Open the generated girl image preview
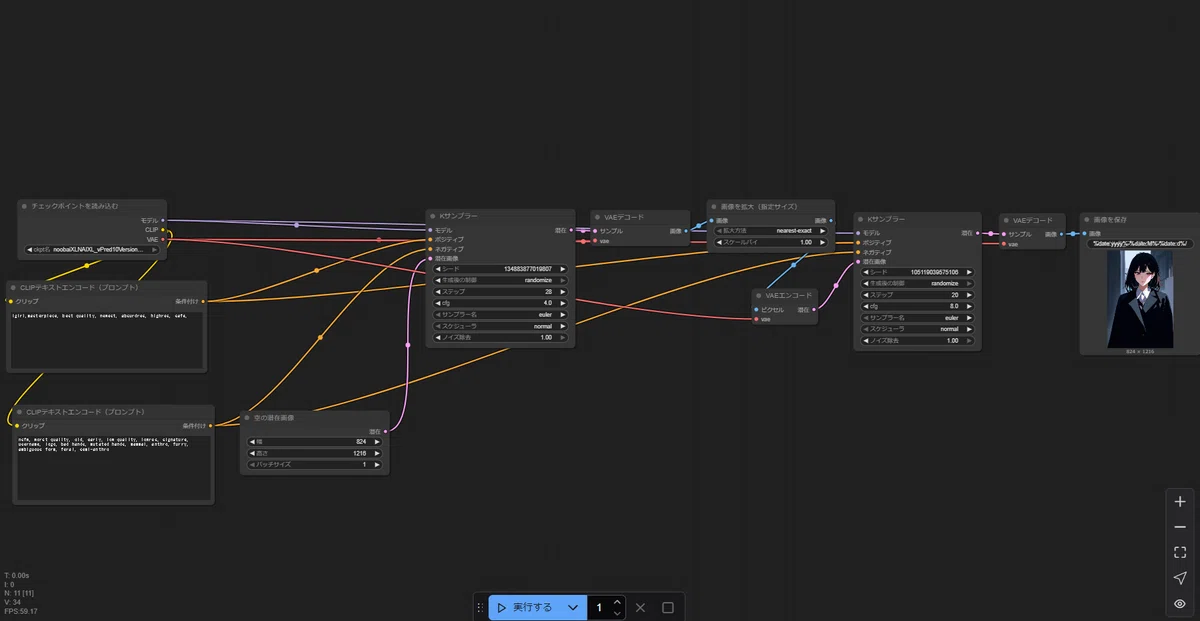Image resolution: width=1200 pixels, height=621 pixels. coord(1140,298)
